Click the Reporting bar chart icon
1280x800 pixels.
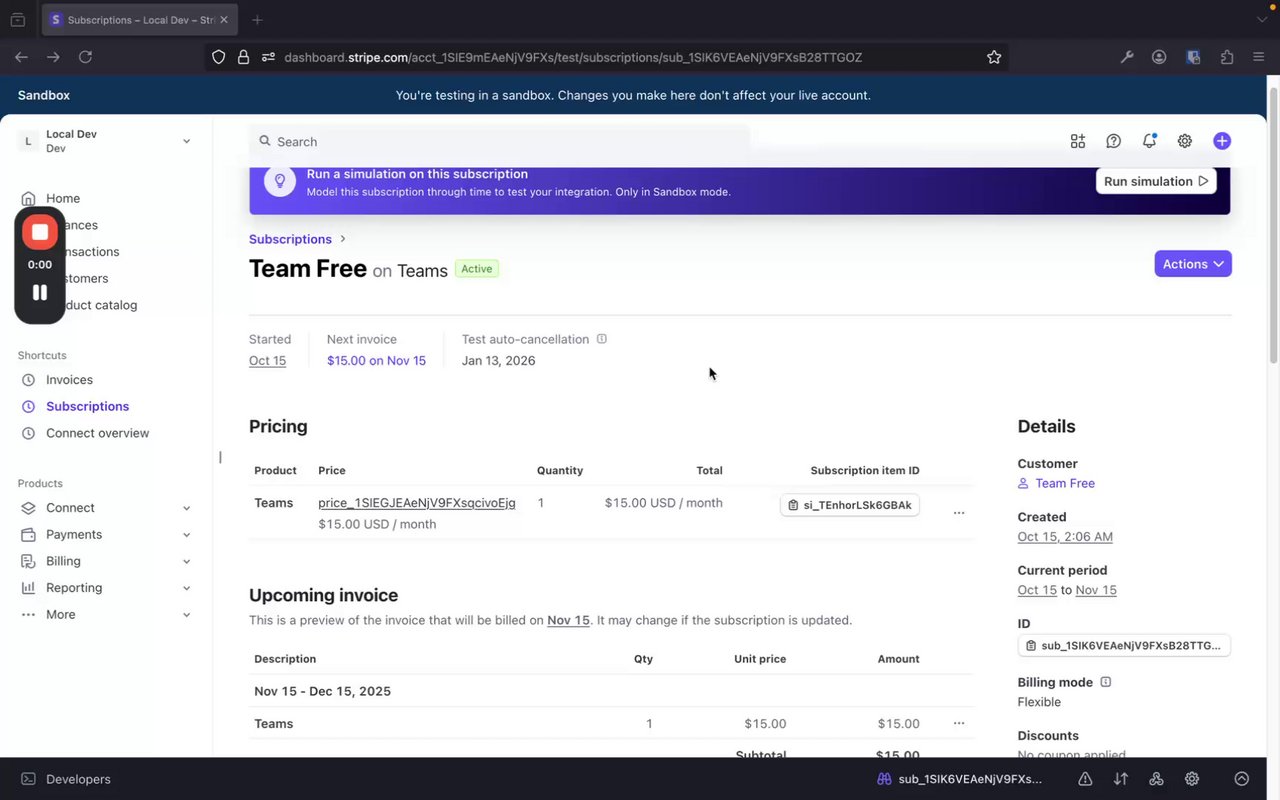28,588
